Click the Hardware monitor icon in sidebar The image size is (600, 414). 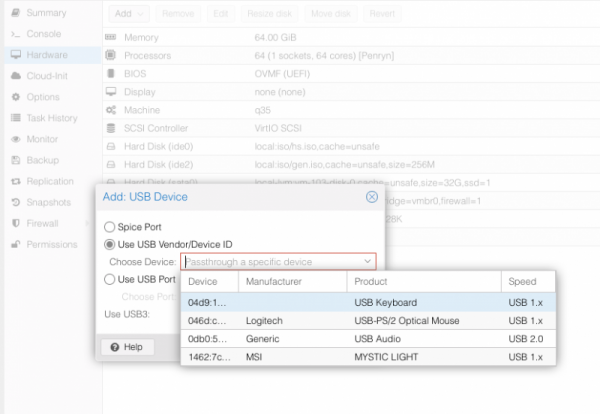[x=16, y=55]
